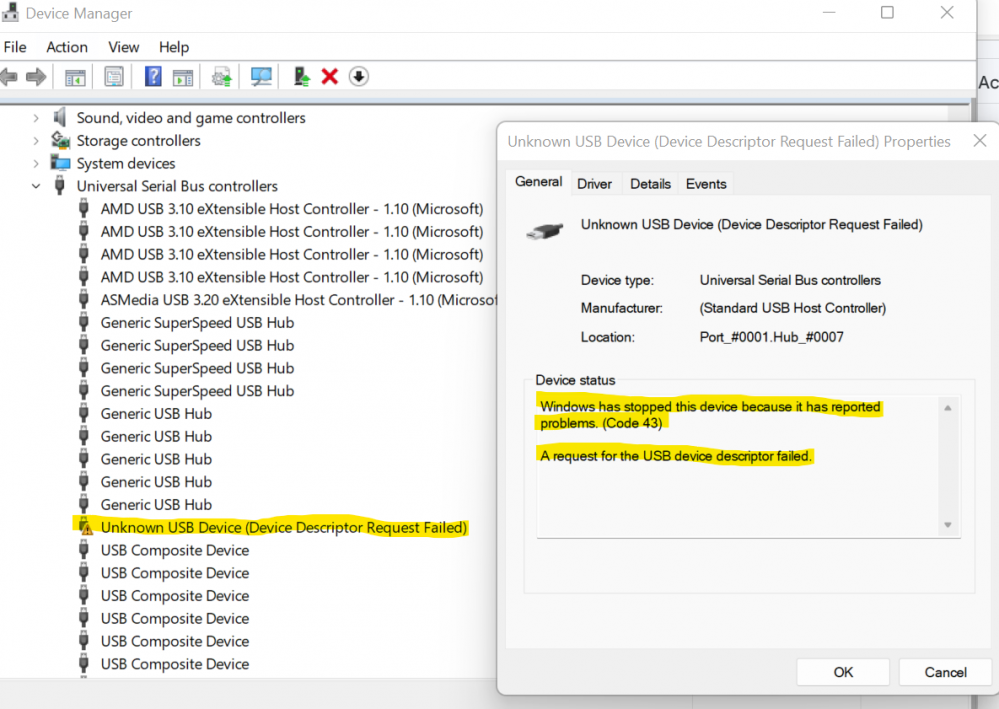Click the Back arrow in toolbar
The image size is (999, 709).
click(x=10, y=77)
